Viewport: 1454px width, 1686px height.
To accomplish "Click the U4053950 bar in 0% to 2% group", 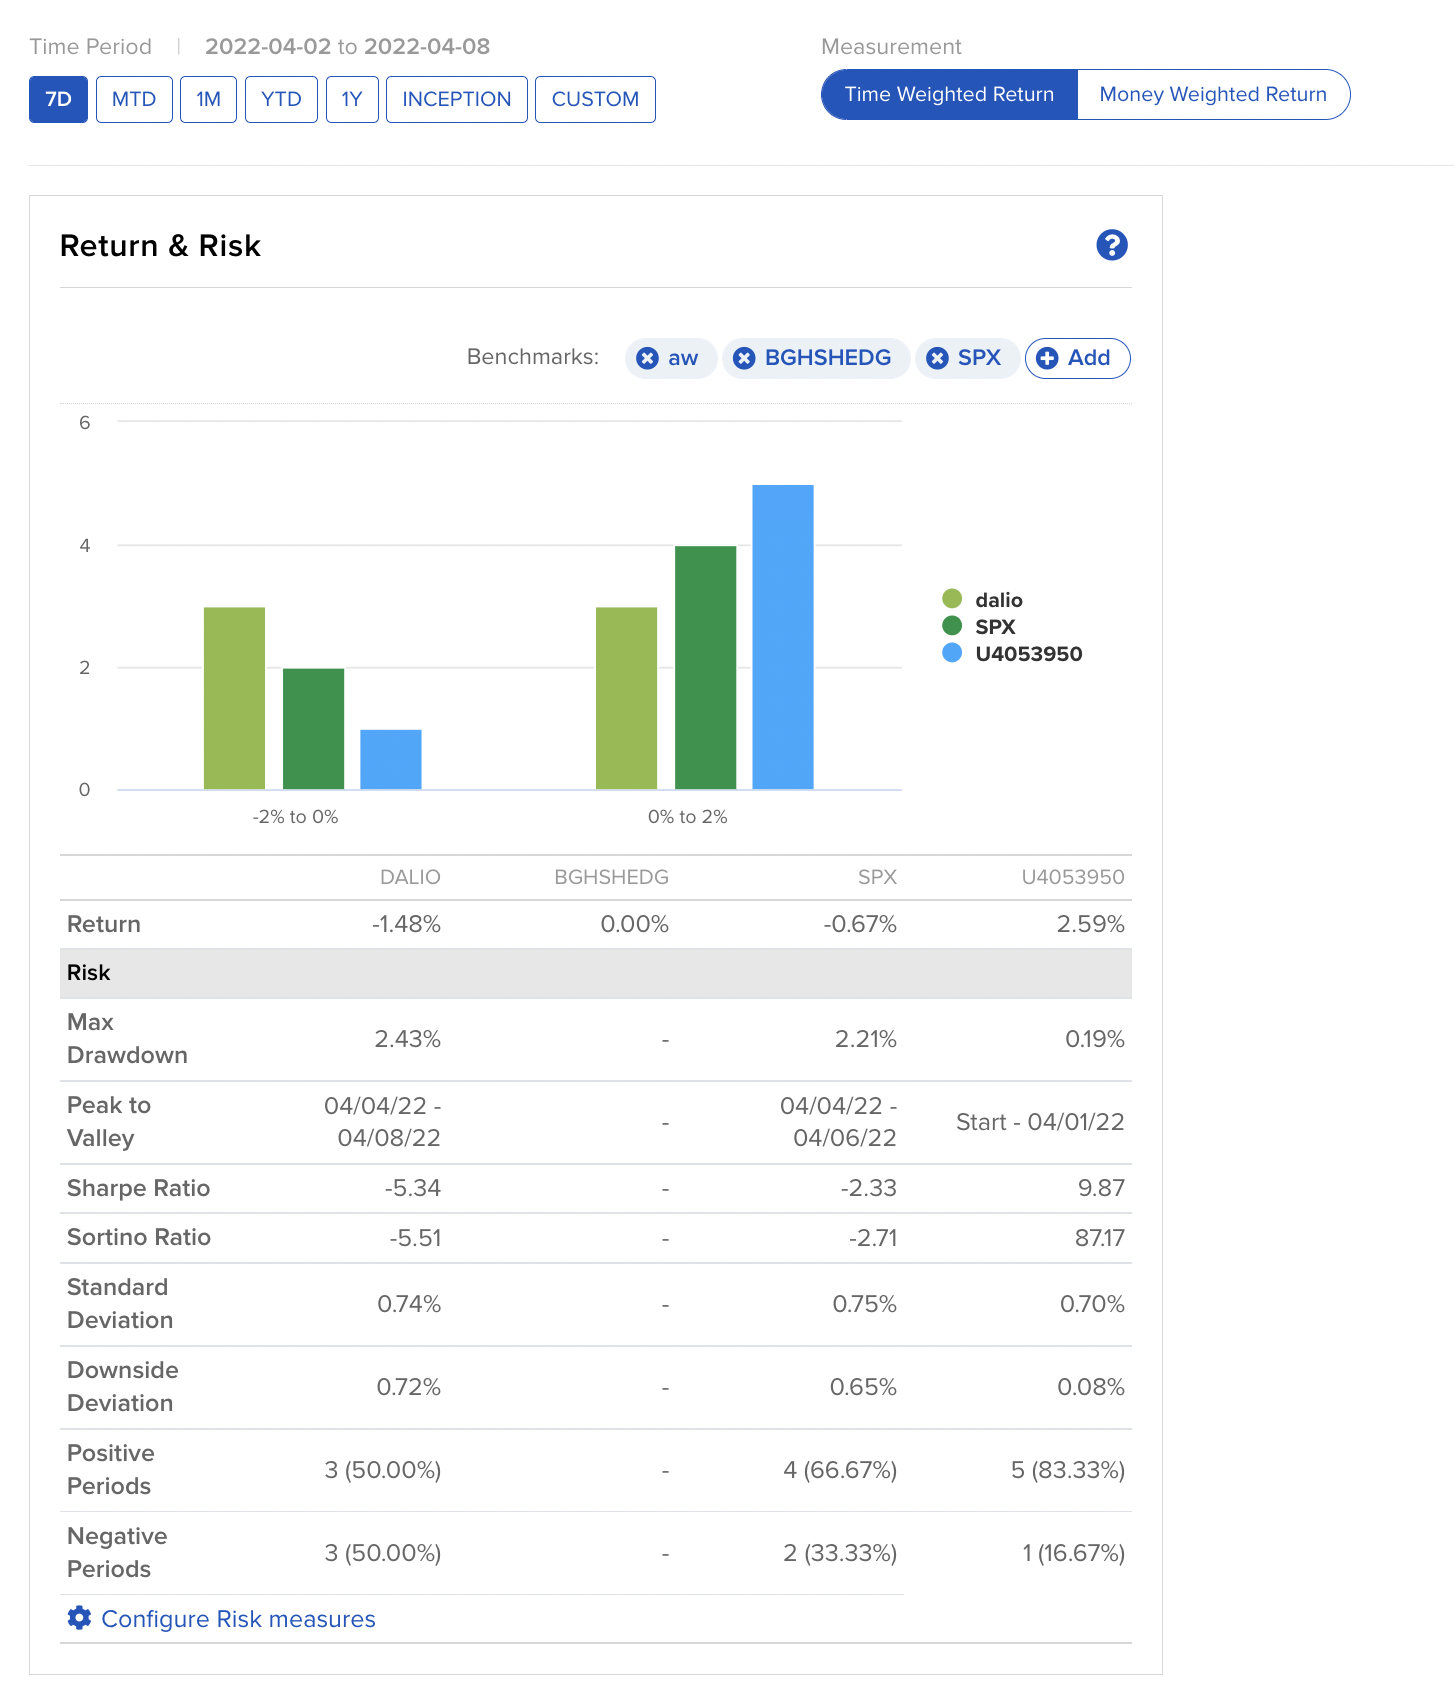I will click(782, 637).
